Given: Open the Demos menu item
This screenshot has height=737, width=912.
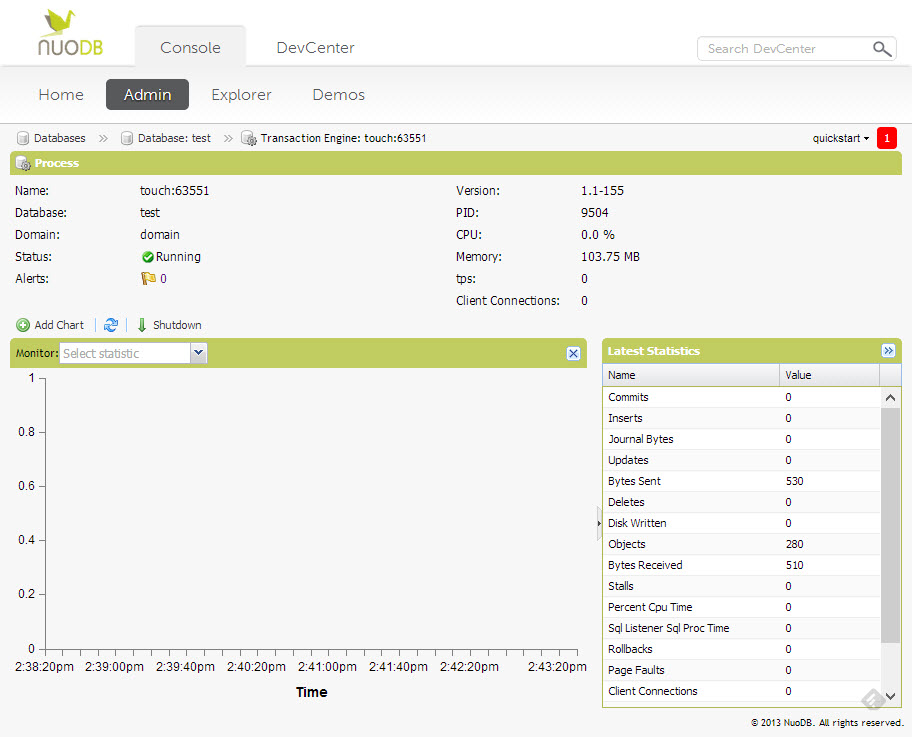Looking at the screenshot, I should pos(339,95).
